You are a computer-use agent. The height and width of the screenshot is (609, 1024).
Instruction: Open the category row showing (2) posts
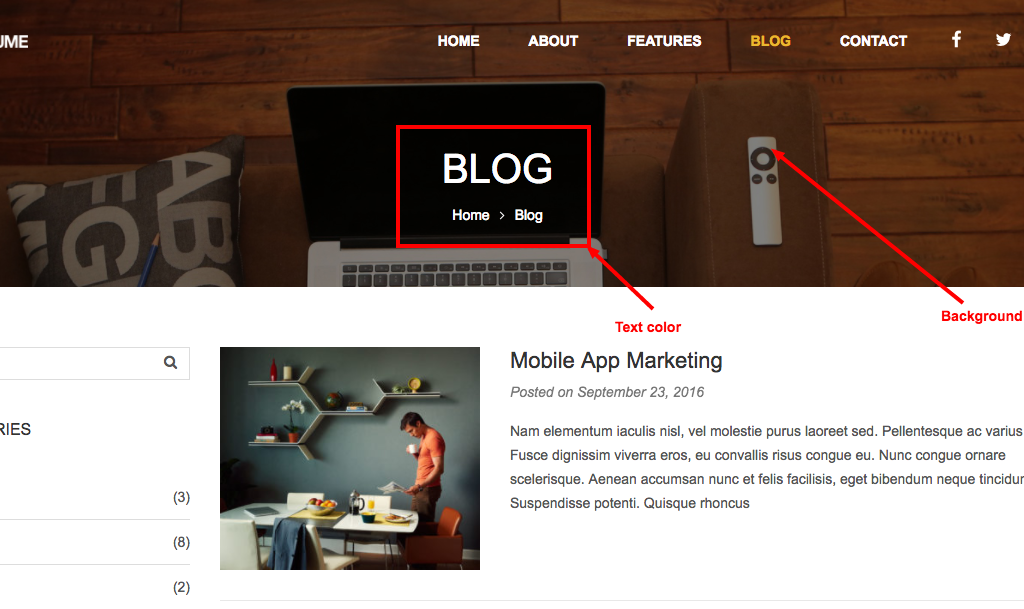(95, 587)
